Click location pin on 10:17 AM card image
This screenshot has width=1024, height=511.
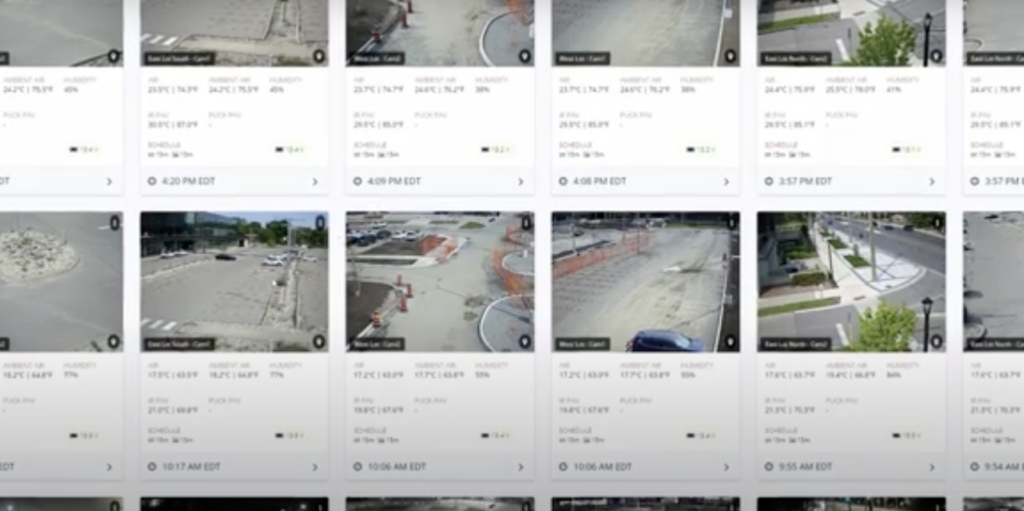click(319, 342)
